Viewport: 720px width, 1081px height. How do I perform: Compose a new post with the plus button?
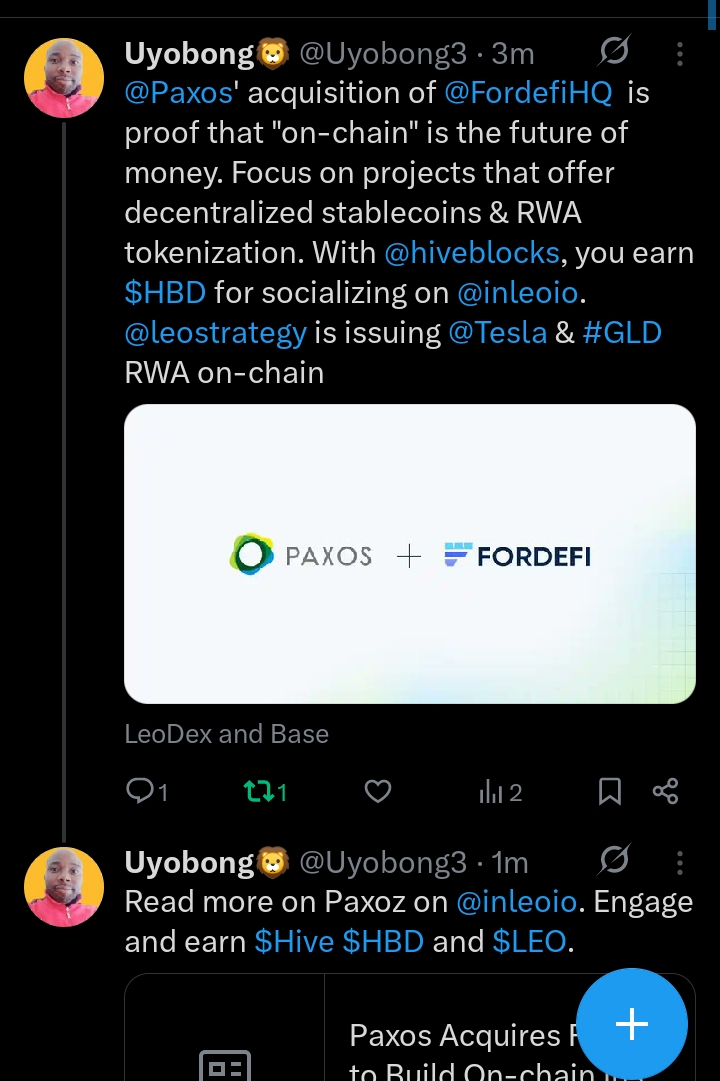[631, 1023]
